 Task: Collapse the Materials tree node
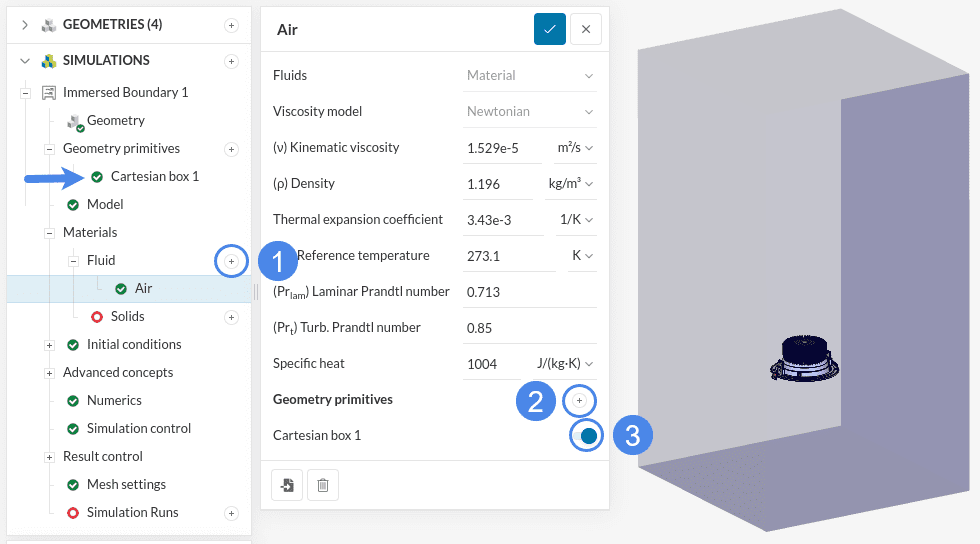click(x=49, y=233)
